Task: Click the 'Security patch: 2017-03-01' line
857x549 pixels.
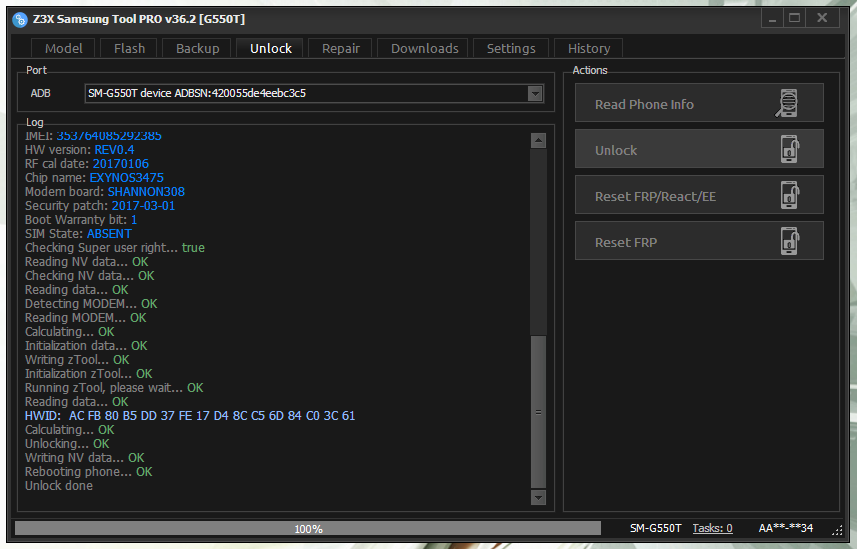Action: coord(99,206)
